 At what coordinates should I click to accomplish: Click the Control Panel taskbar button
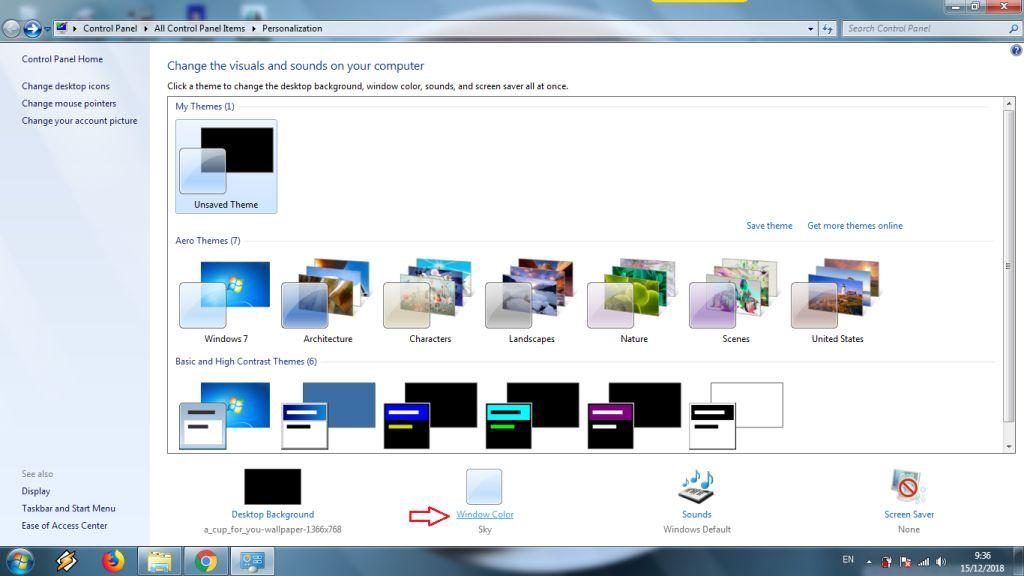(252, 561)
